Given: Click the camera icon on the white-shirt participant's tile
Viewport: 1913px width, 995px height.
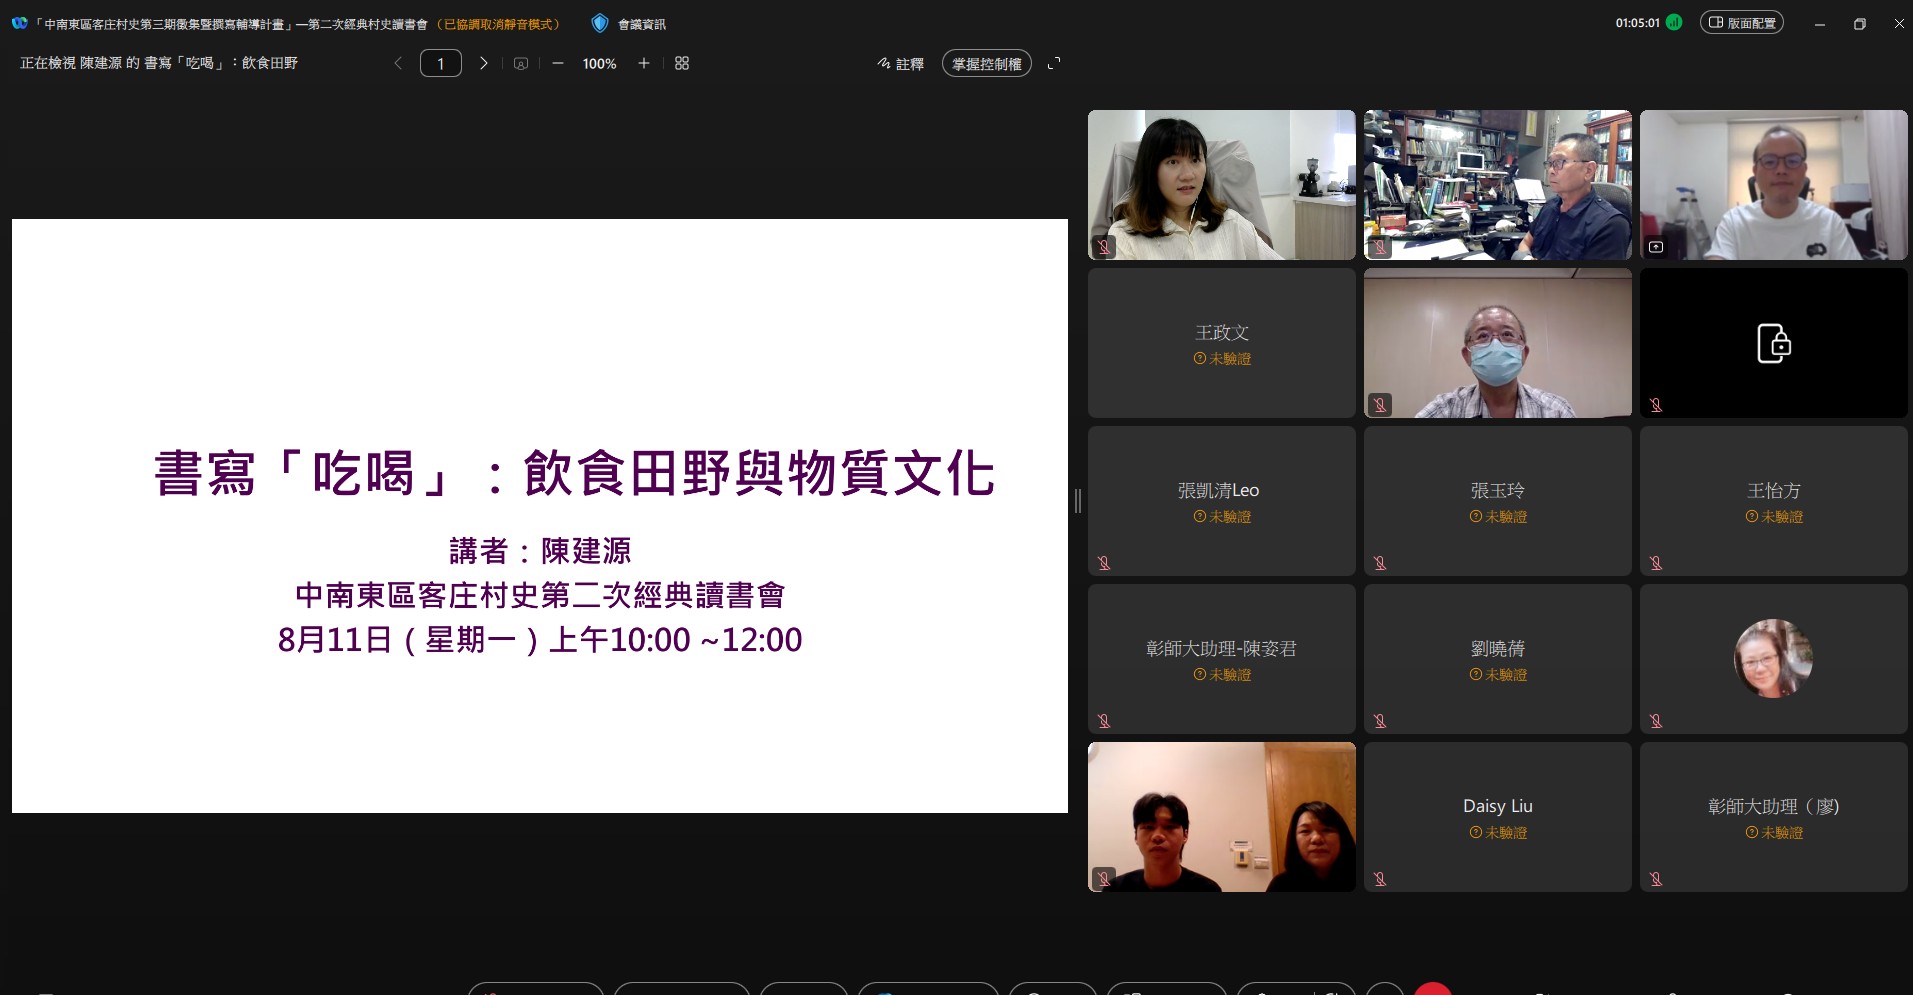Looking at the screenshot, I should click(1655, 247).
